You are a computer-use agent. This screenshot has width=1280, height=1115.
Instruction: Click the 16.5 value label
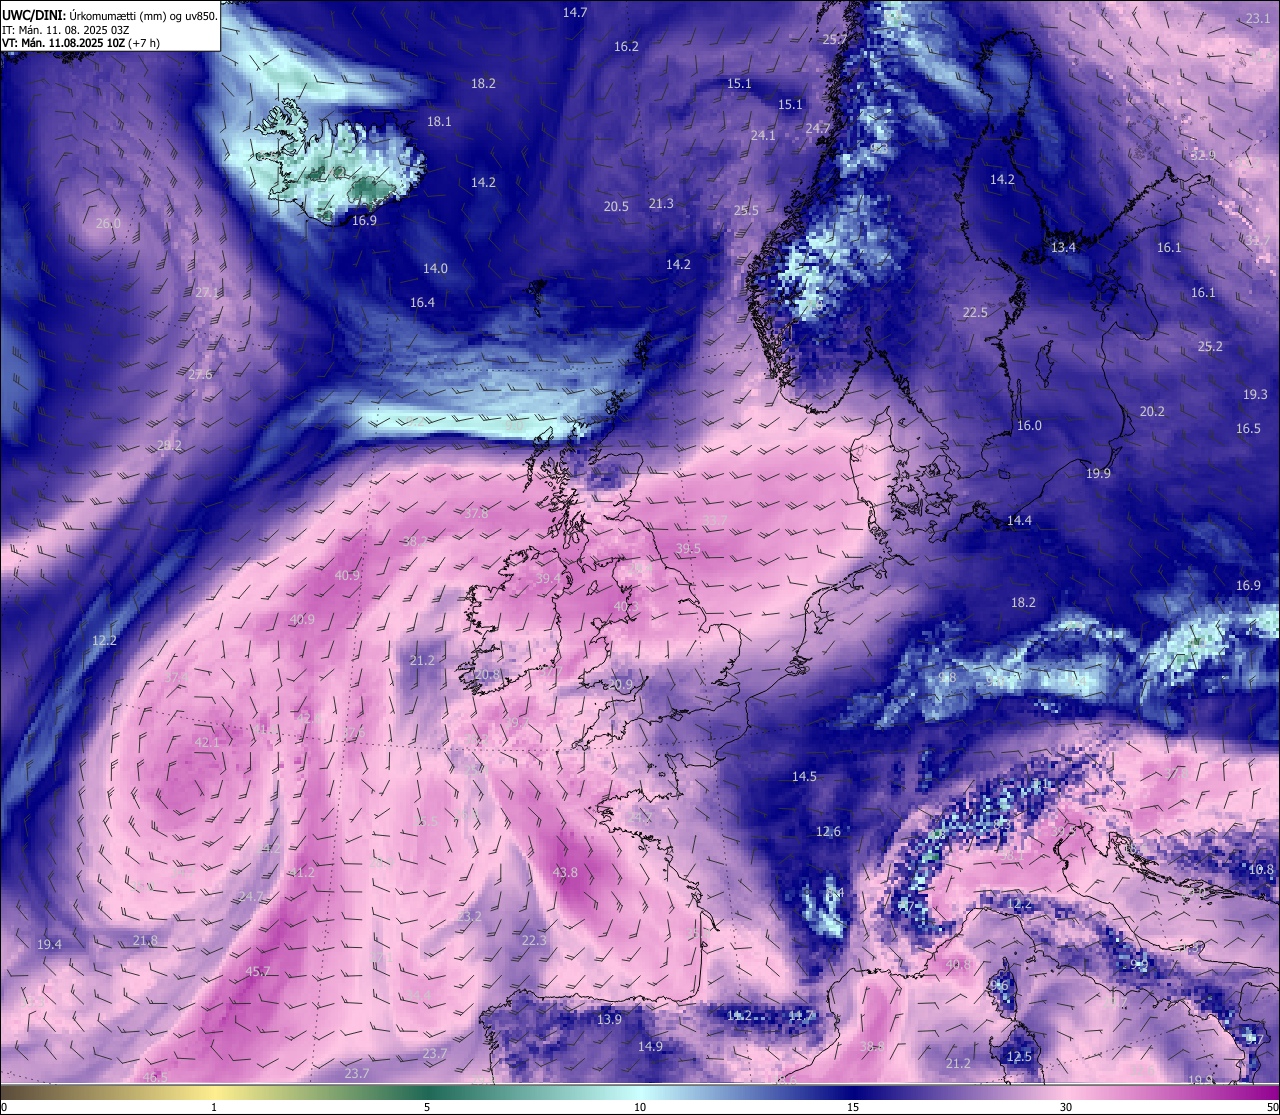click(1248, 428)
